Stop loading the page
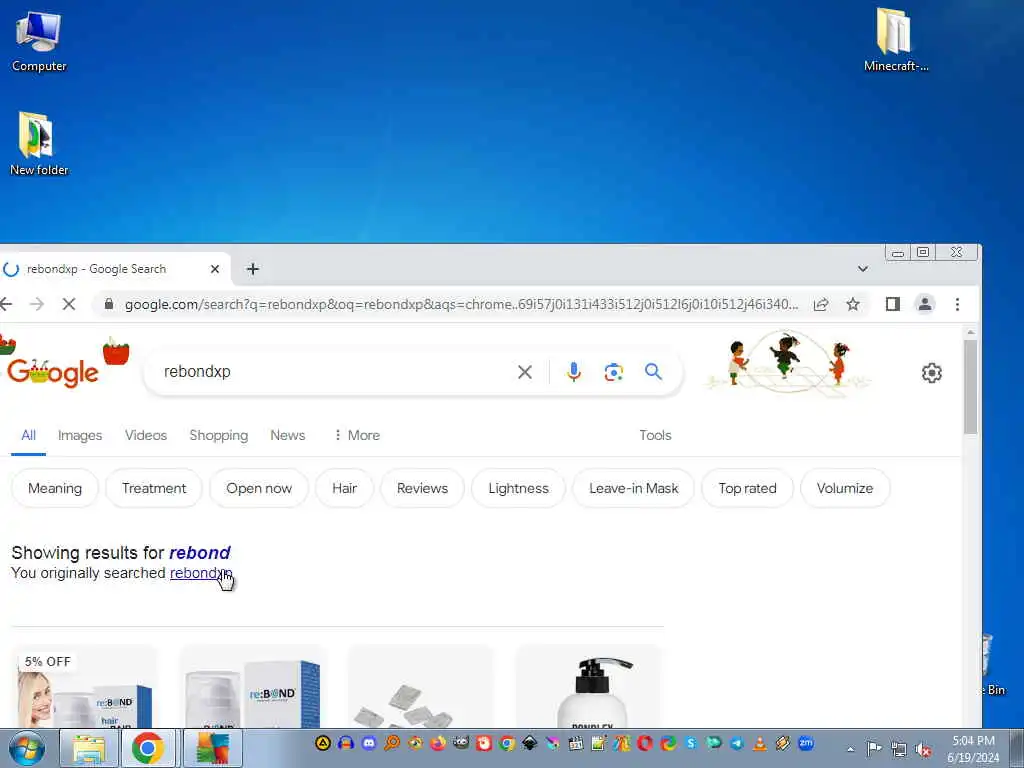Image resolution: width=1024 pixels, height=768 pixels. click(x=69, y=304)
